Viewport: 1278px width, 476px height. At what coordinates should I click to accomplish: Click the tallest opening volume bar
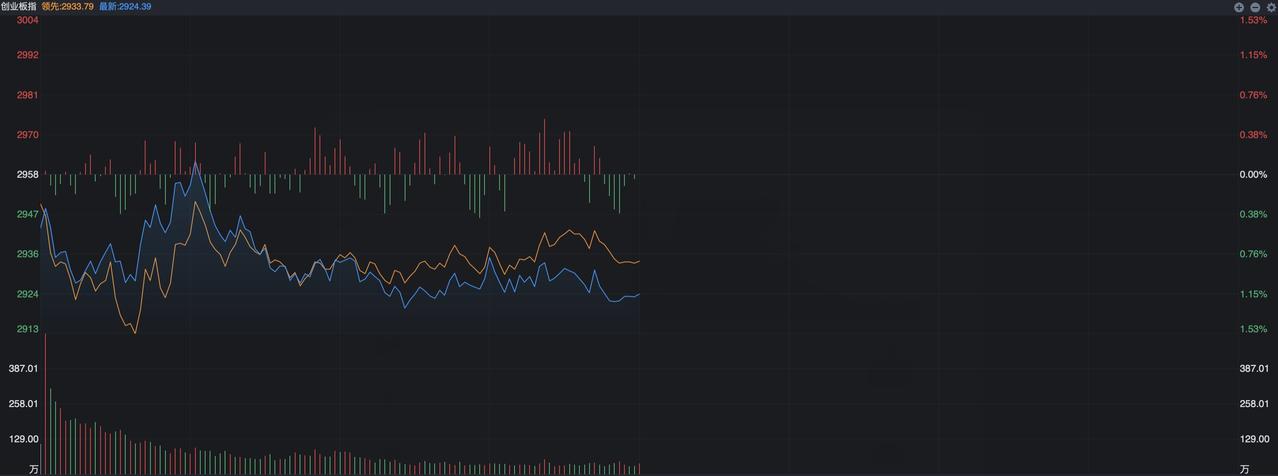[x=45, y=404]
